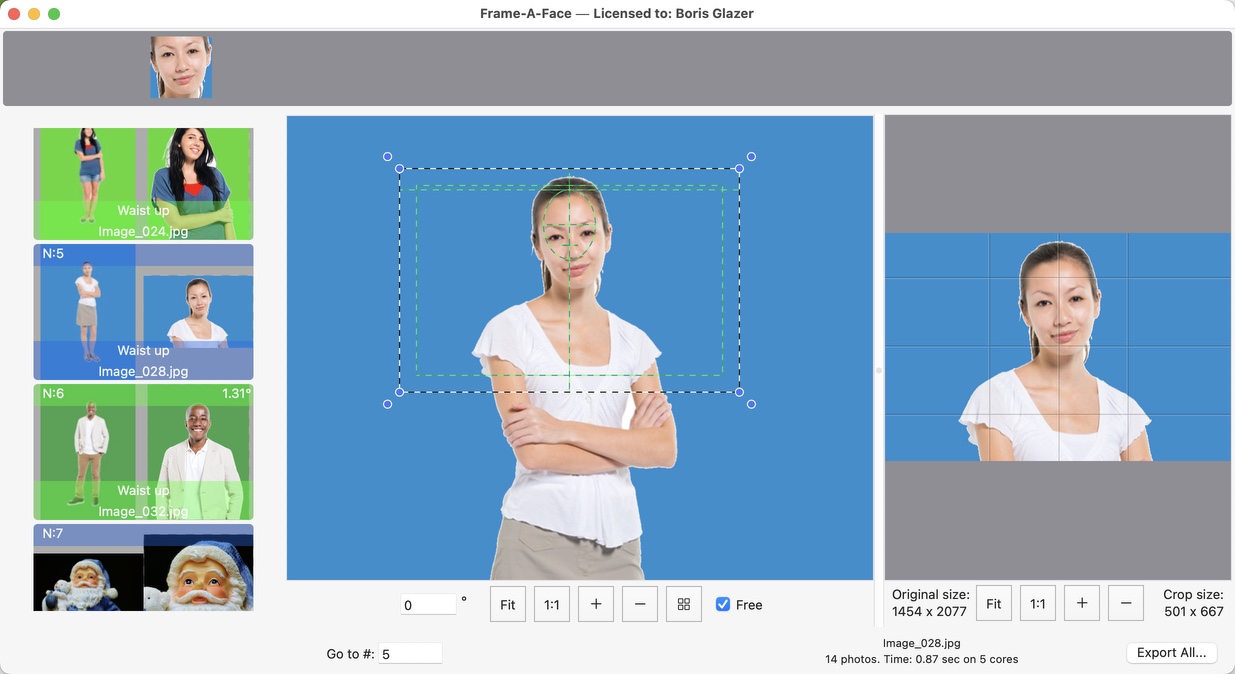This screenshot has width=1235, height=674.
Task: Click the Export All button
Action: [x=1171, y=652]
